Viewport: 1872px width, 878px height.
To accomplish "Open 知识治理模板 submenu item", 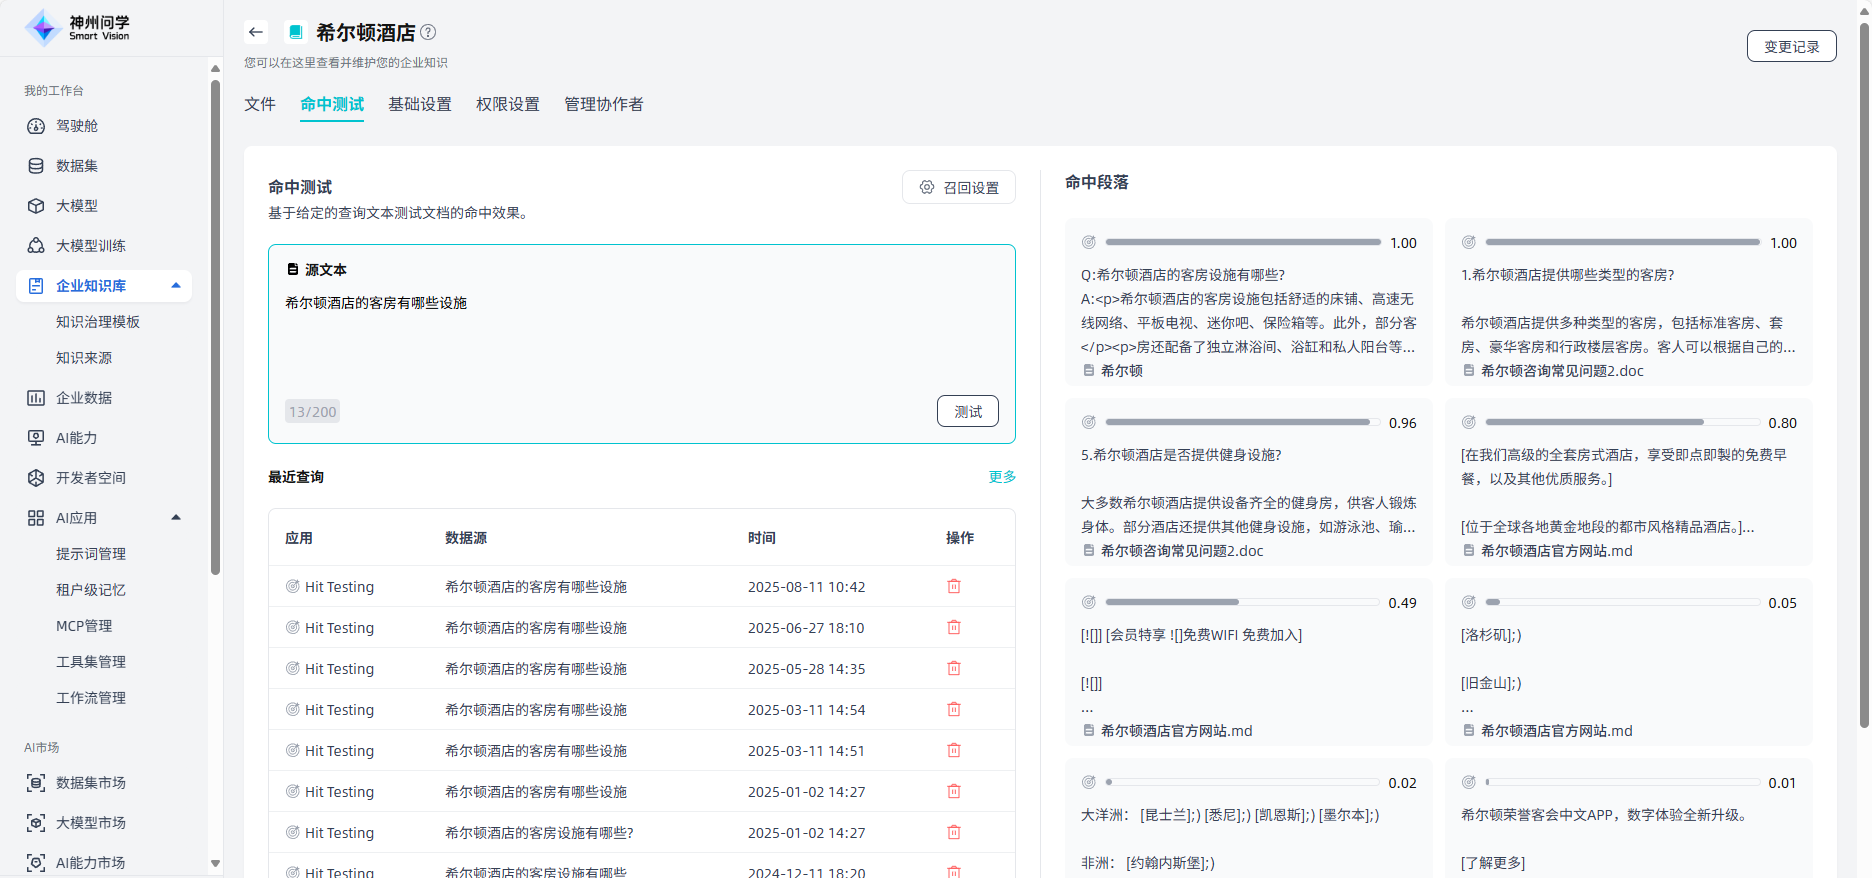I will [98, 322].
